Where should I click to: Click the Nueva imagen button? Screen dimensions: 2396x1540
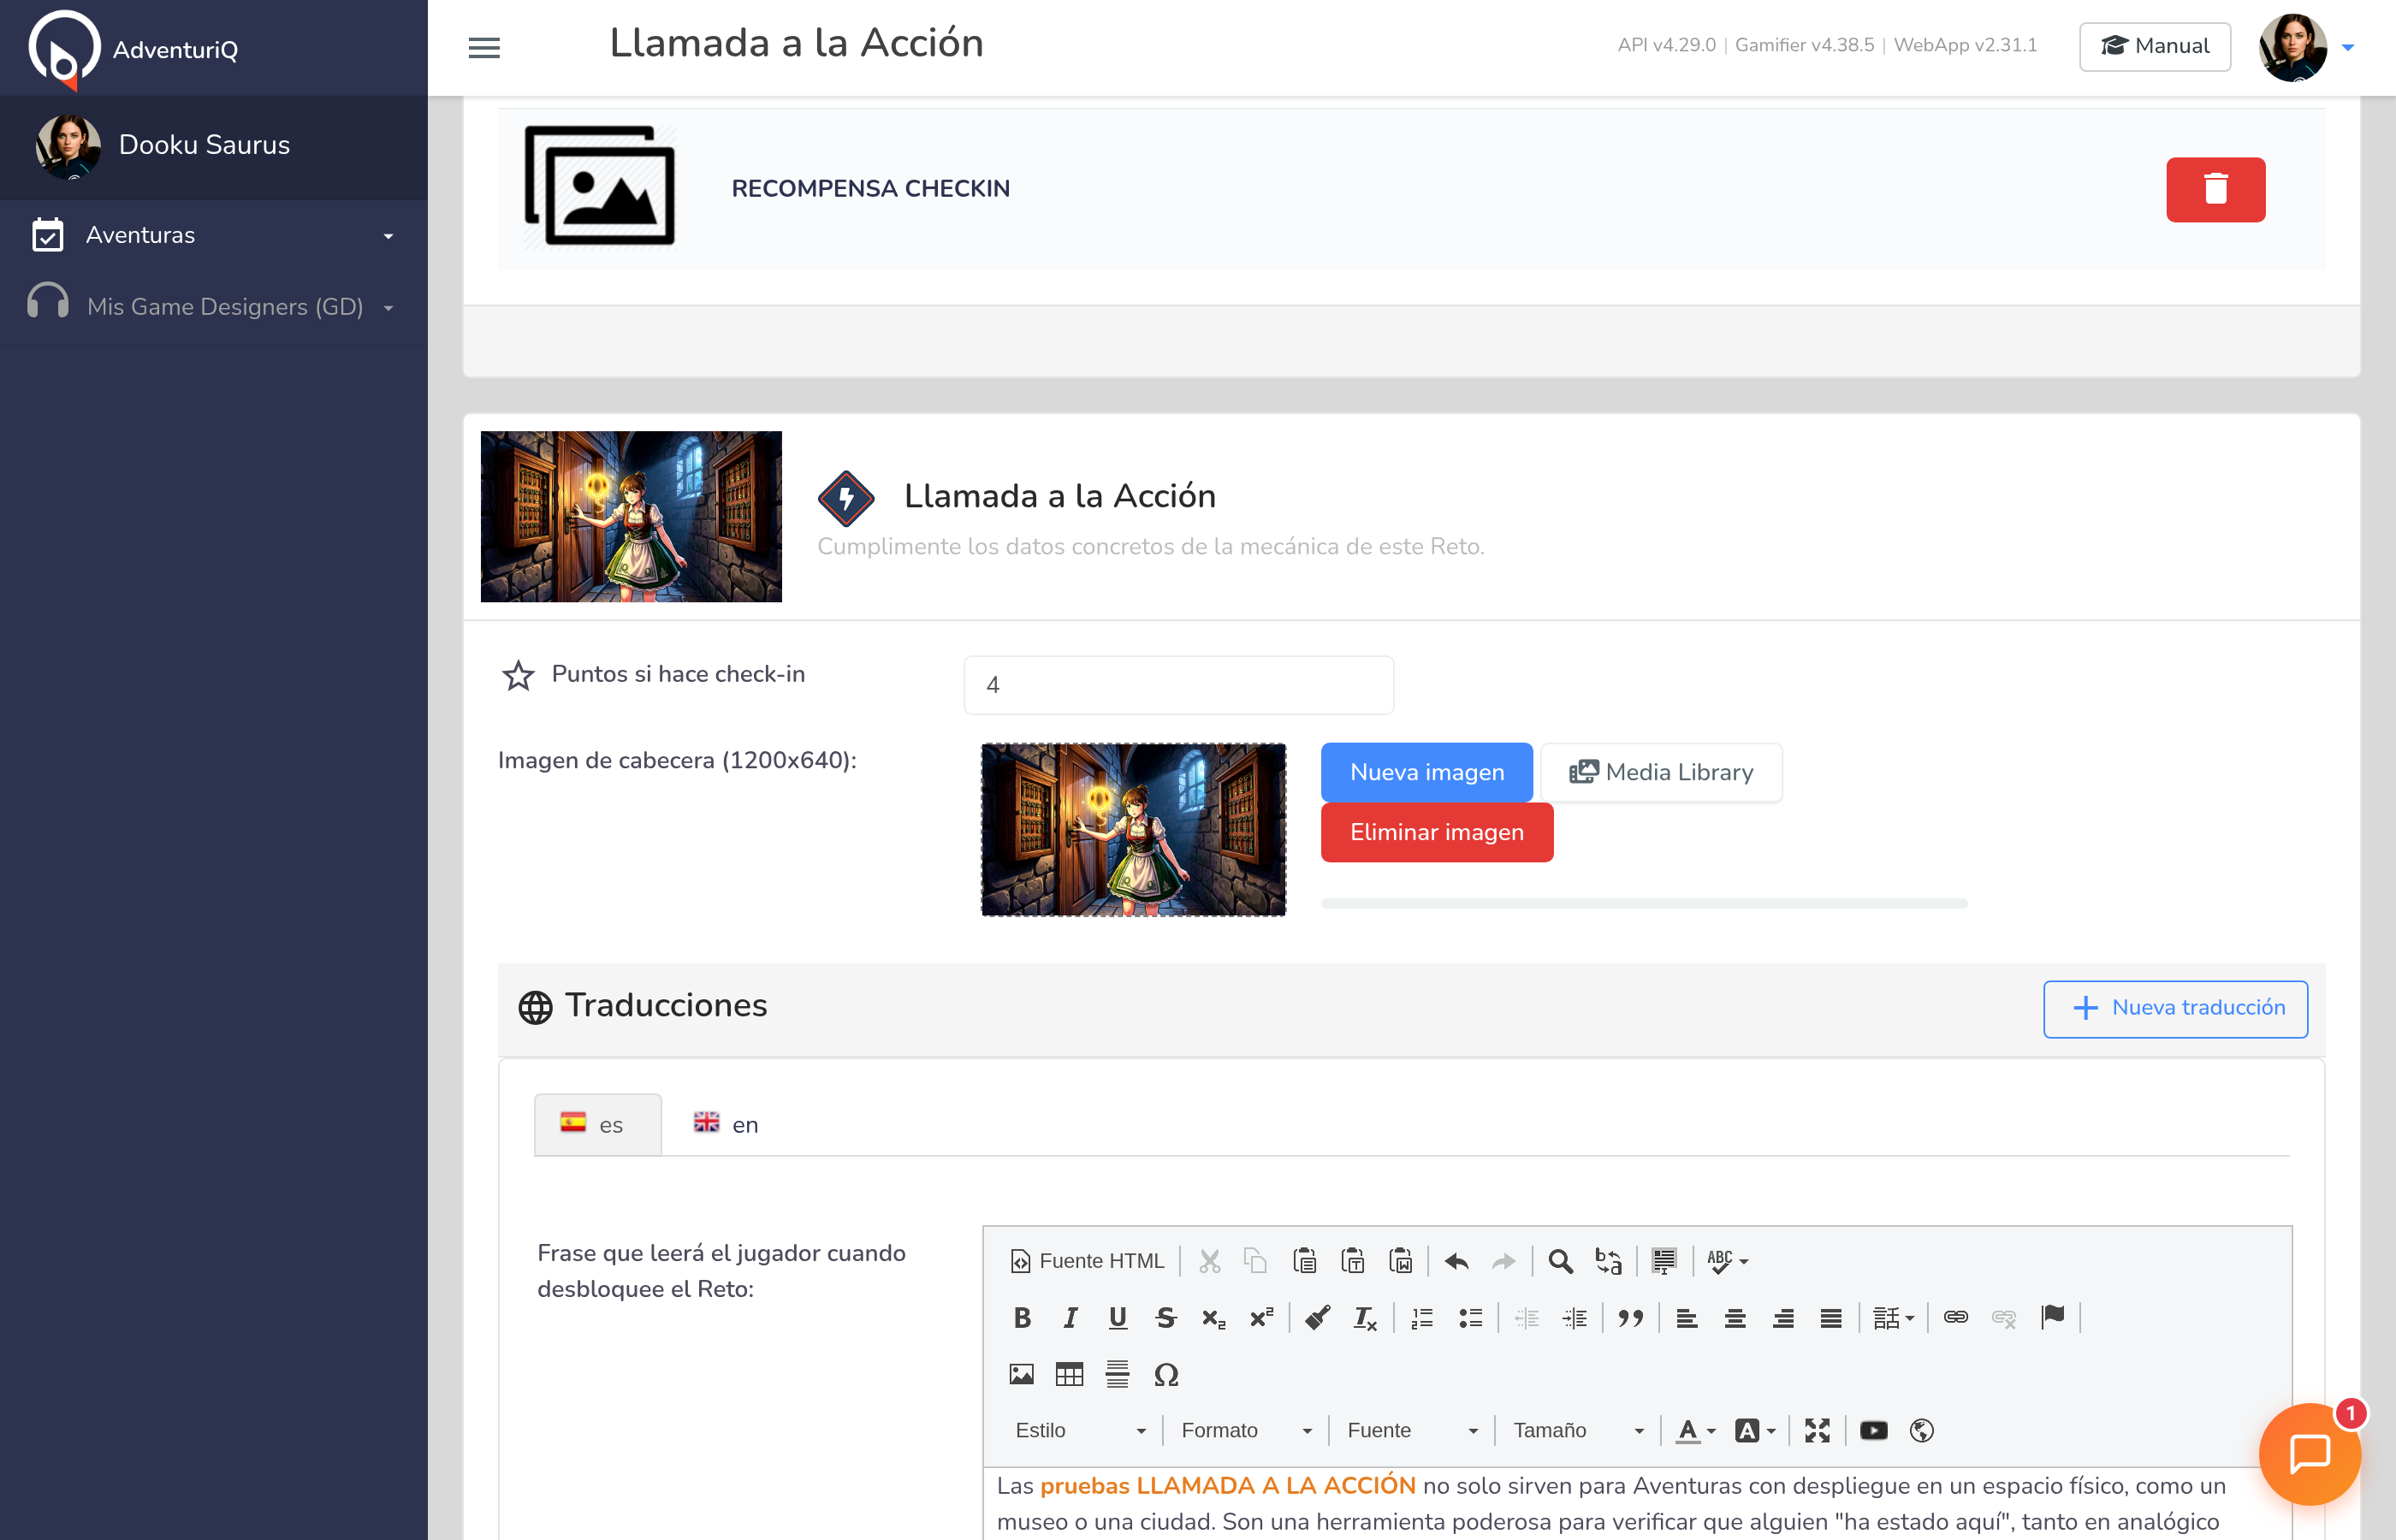pos(1426,772)
